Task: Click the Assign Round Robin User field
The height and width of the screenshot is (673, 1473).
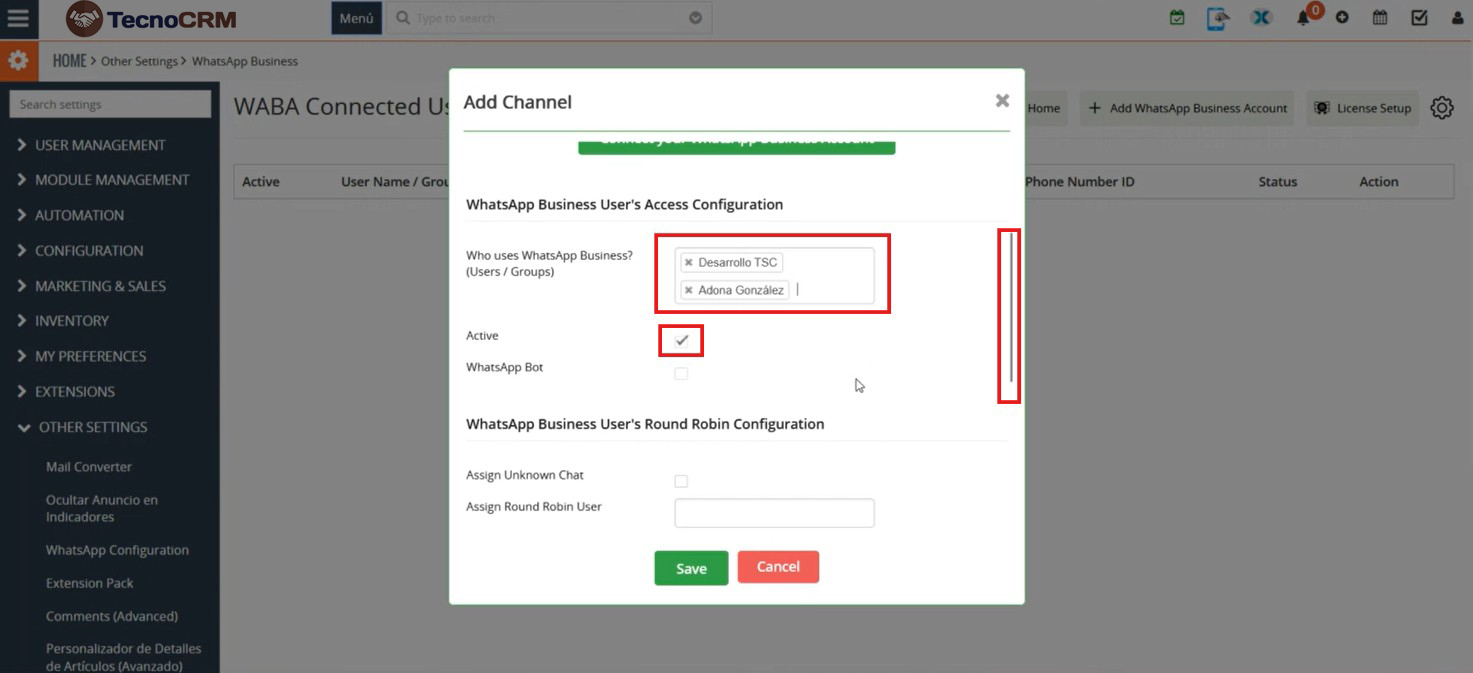Action: (774, 513)
